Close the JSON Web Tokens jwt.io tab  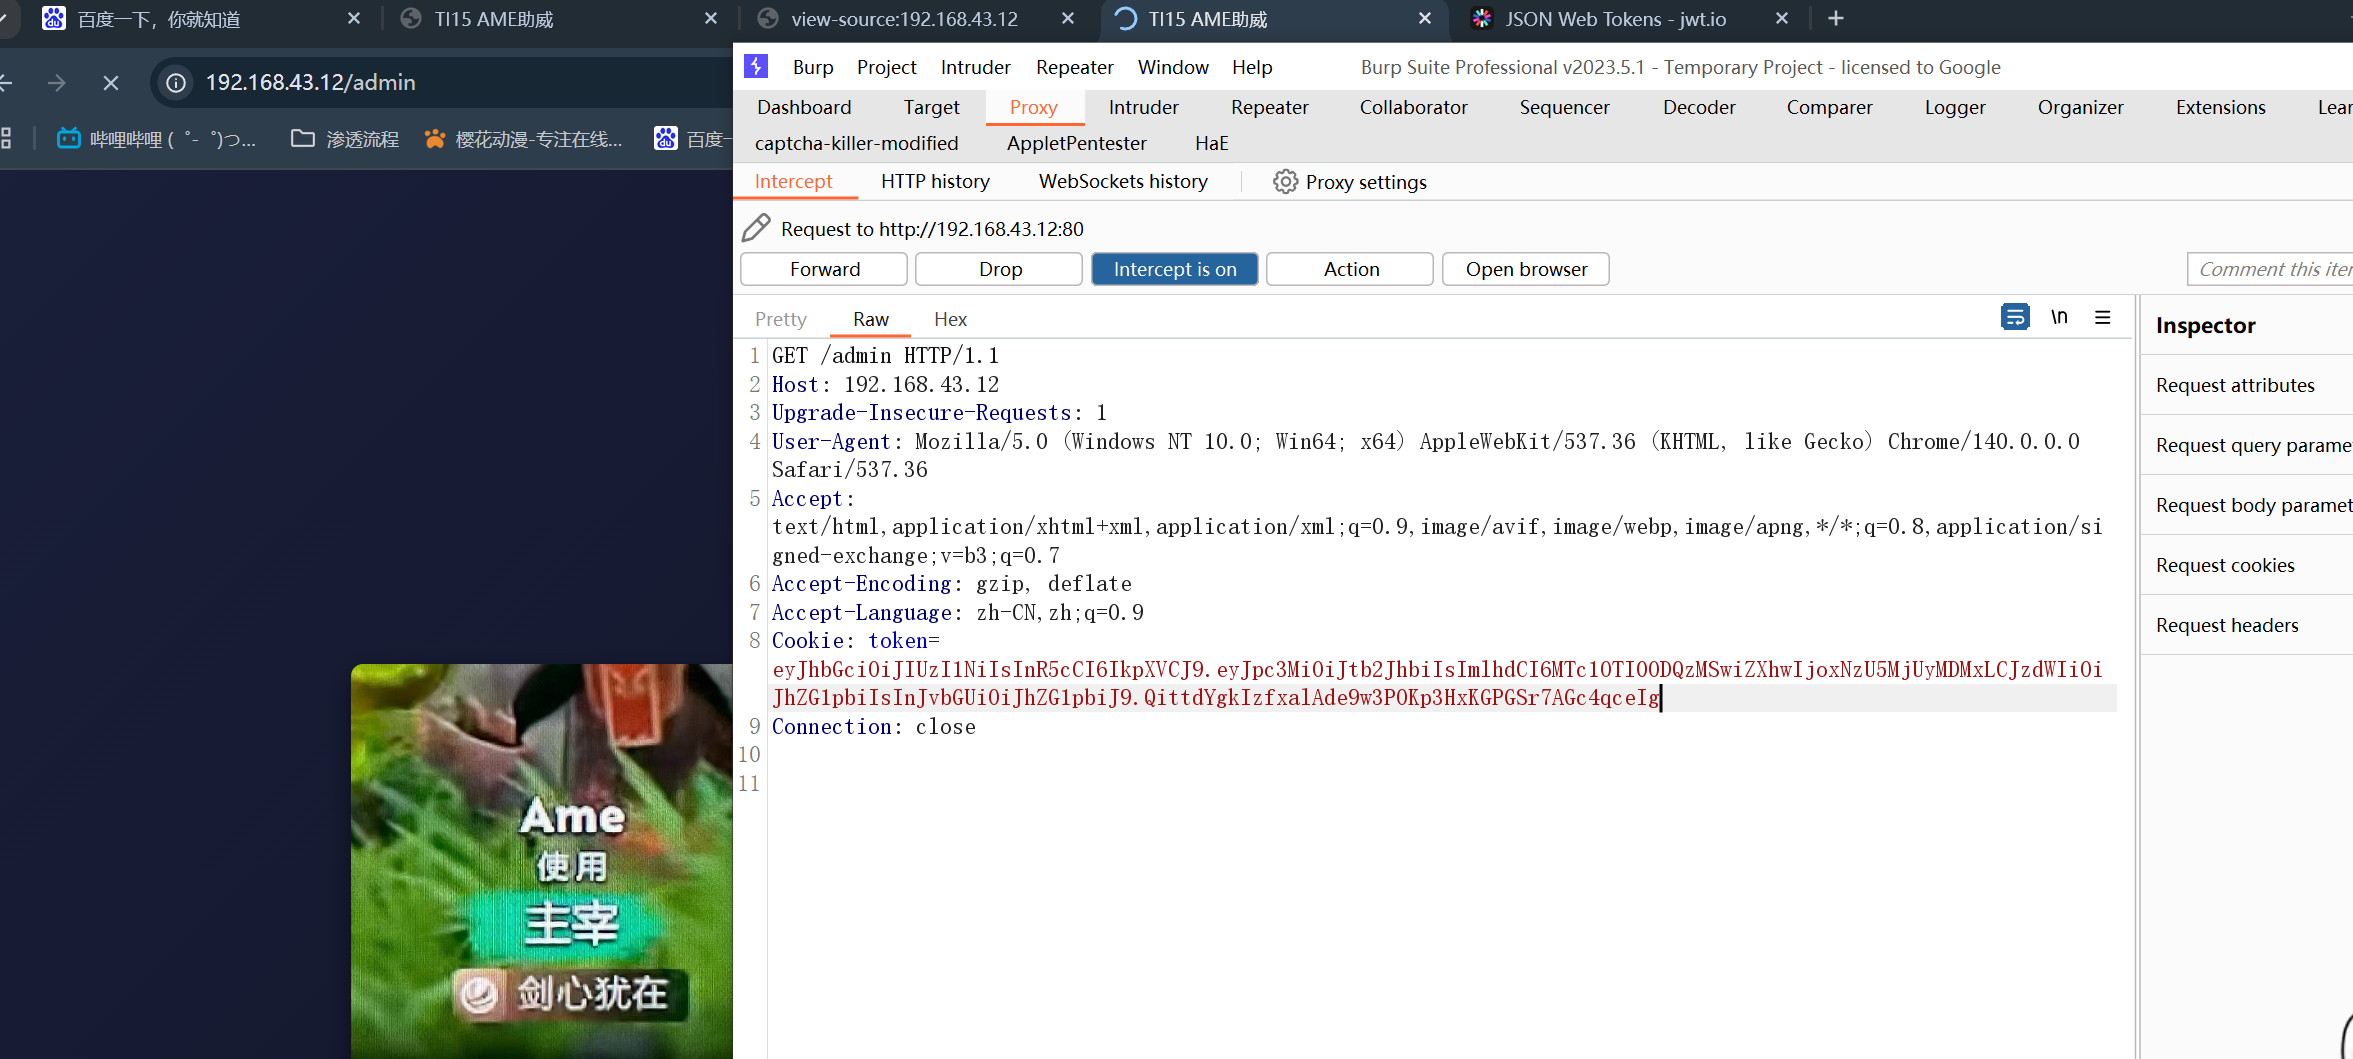(x=1782, y=18)
